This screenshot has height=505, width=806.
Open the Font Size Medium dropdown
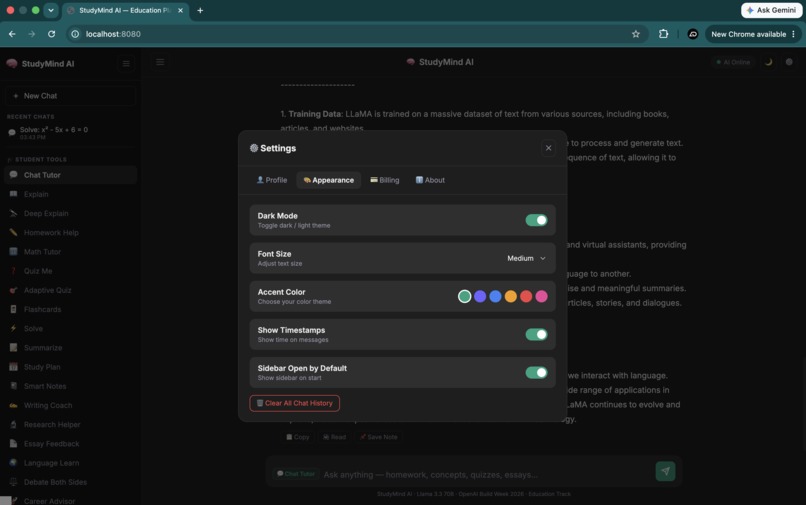pos(526,258)
